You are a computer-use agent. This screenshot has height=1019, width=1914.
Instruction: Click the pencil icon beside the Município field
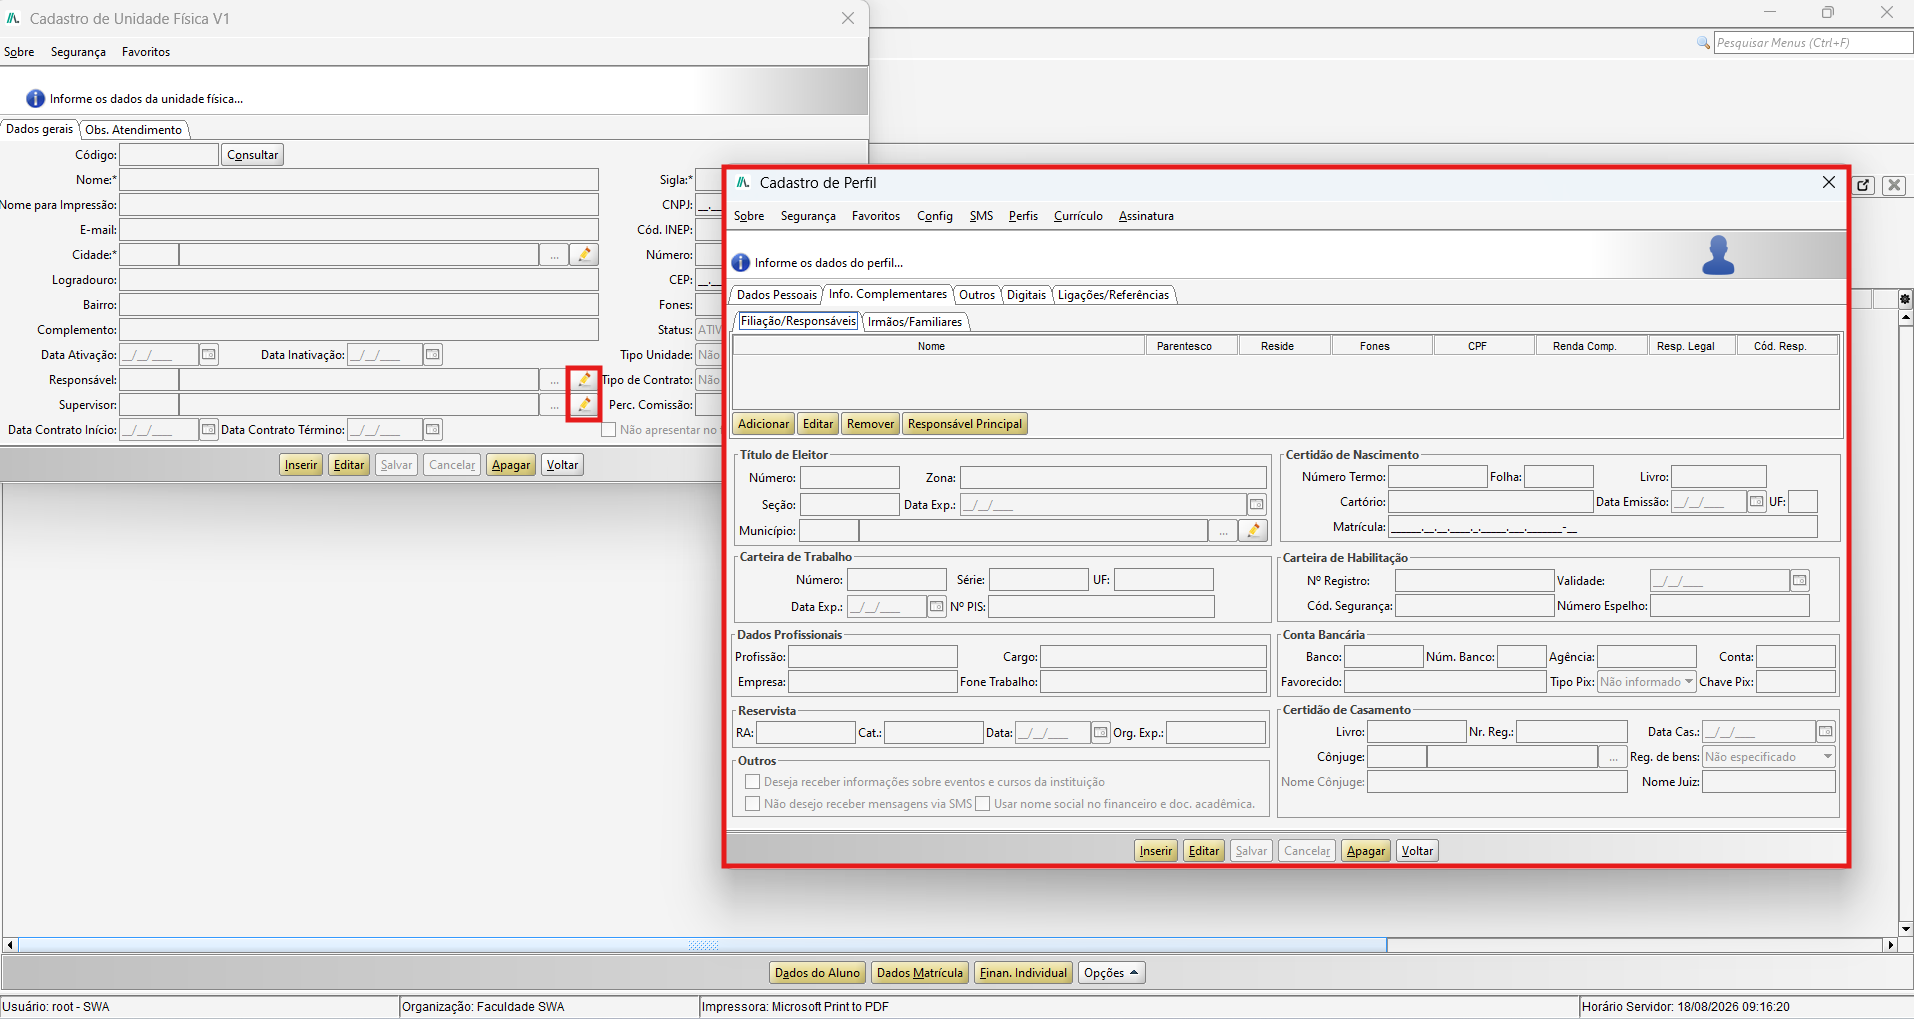[1253, 531]
